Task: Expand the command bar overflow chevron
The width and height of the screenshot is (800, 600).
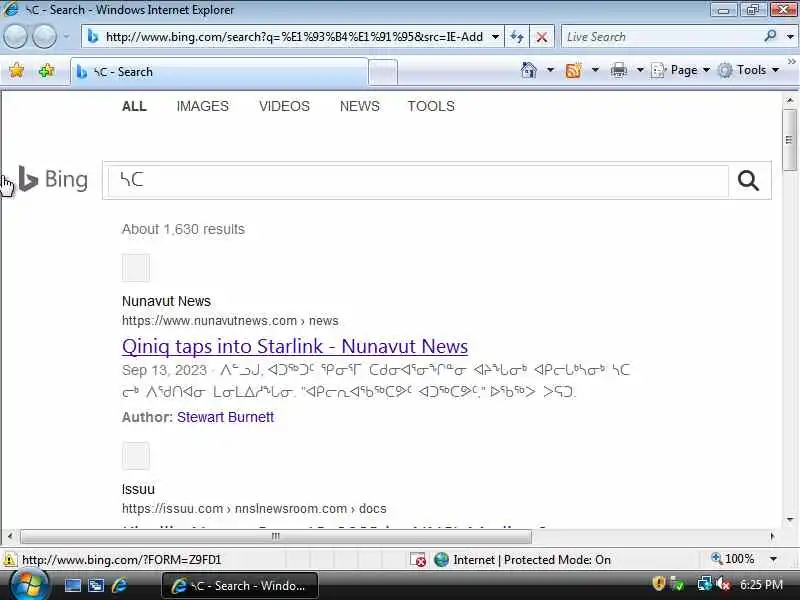Action: click(791, 62)
